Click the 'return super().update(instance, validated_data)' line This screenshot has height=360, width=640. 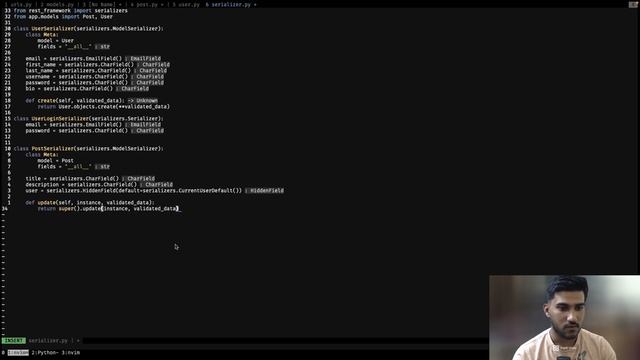click(108, 209)
